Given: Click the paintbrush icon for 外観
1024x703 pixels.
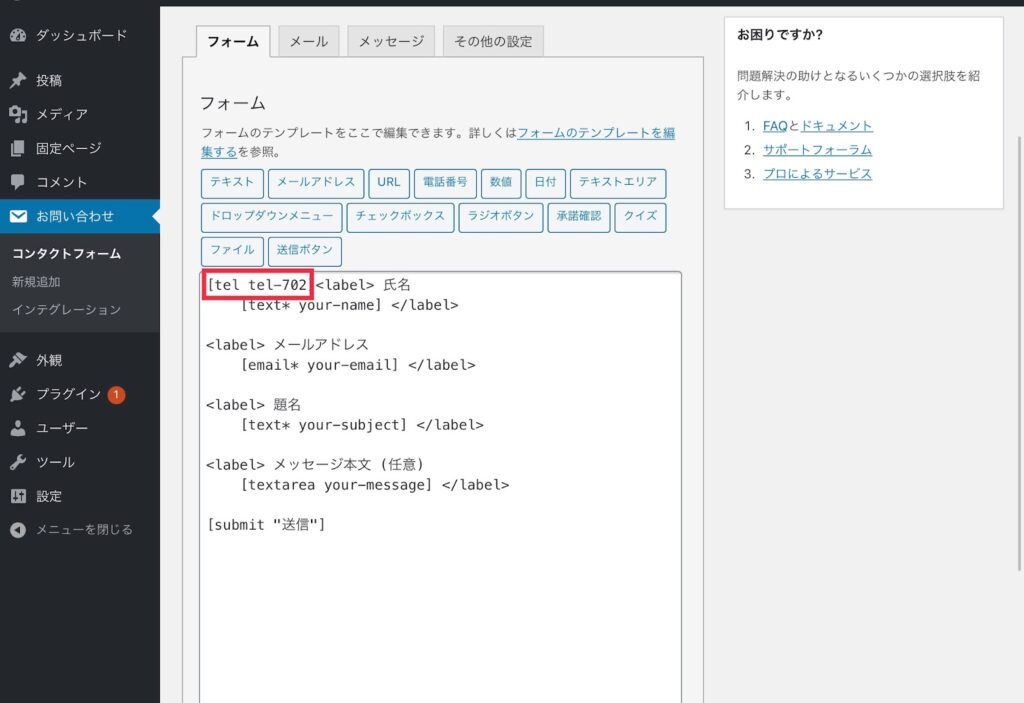Looking at the screenshot, I should 18,361.
